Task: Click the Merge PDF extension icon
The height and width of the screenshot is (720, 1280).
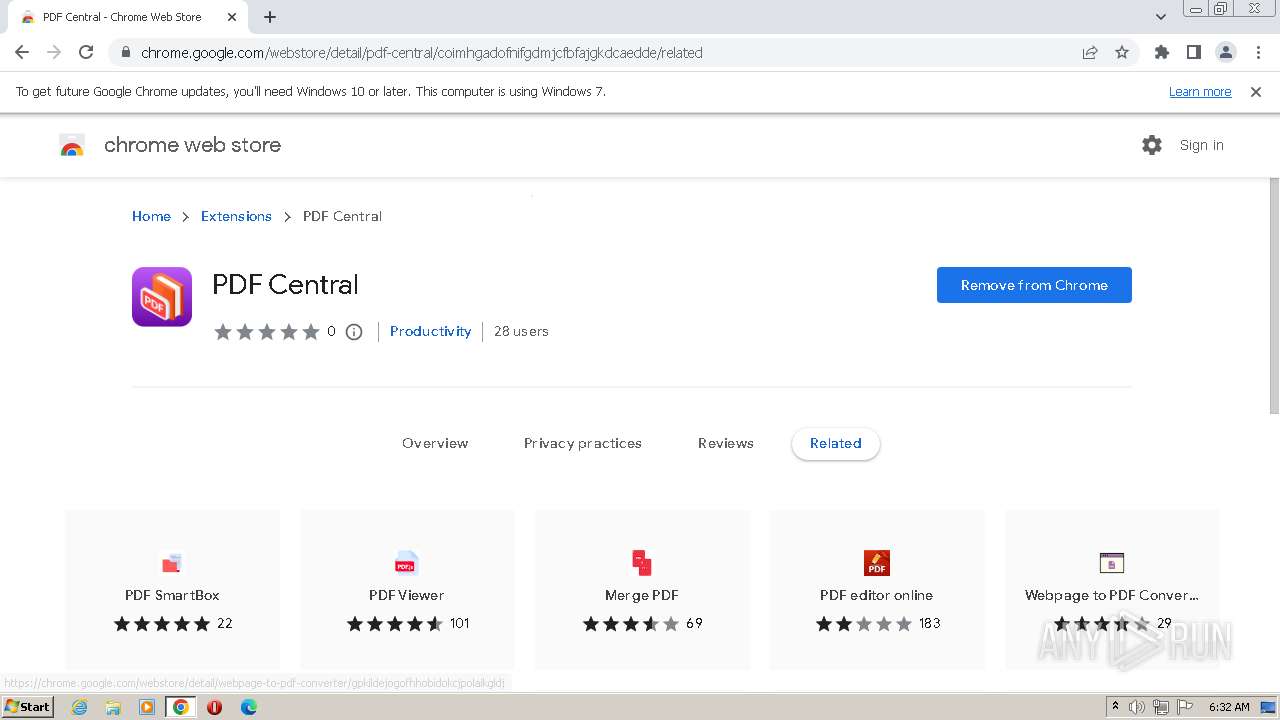Action: [x=642, y=563]
